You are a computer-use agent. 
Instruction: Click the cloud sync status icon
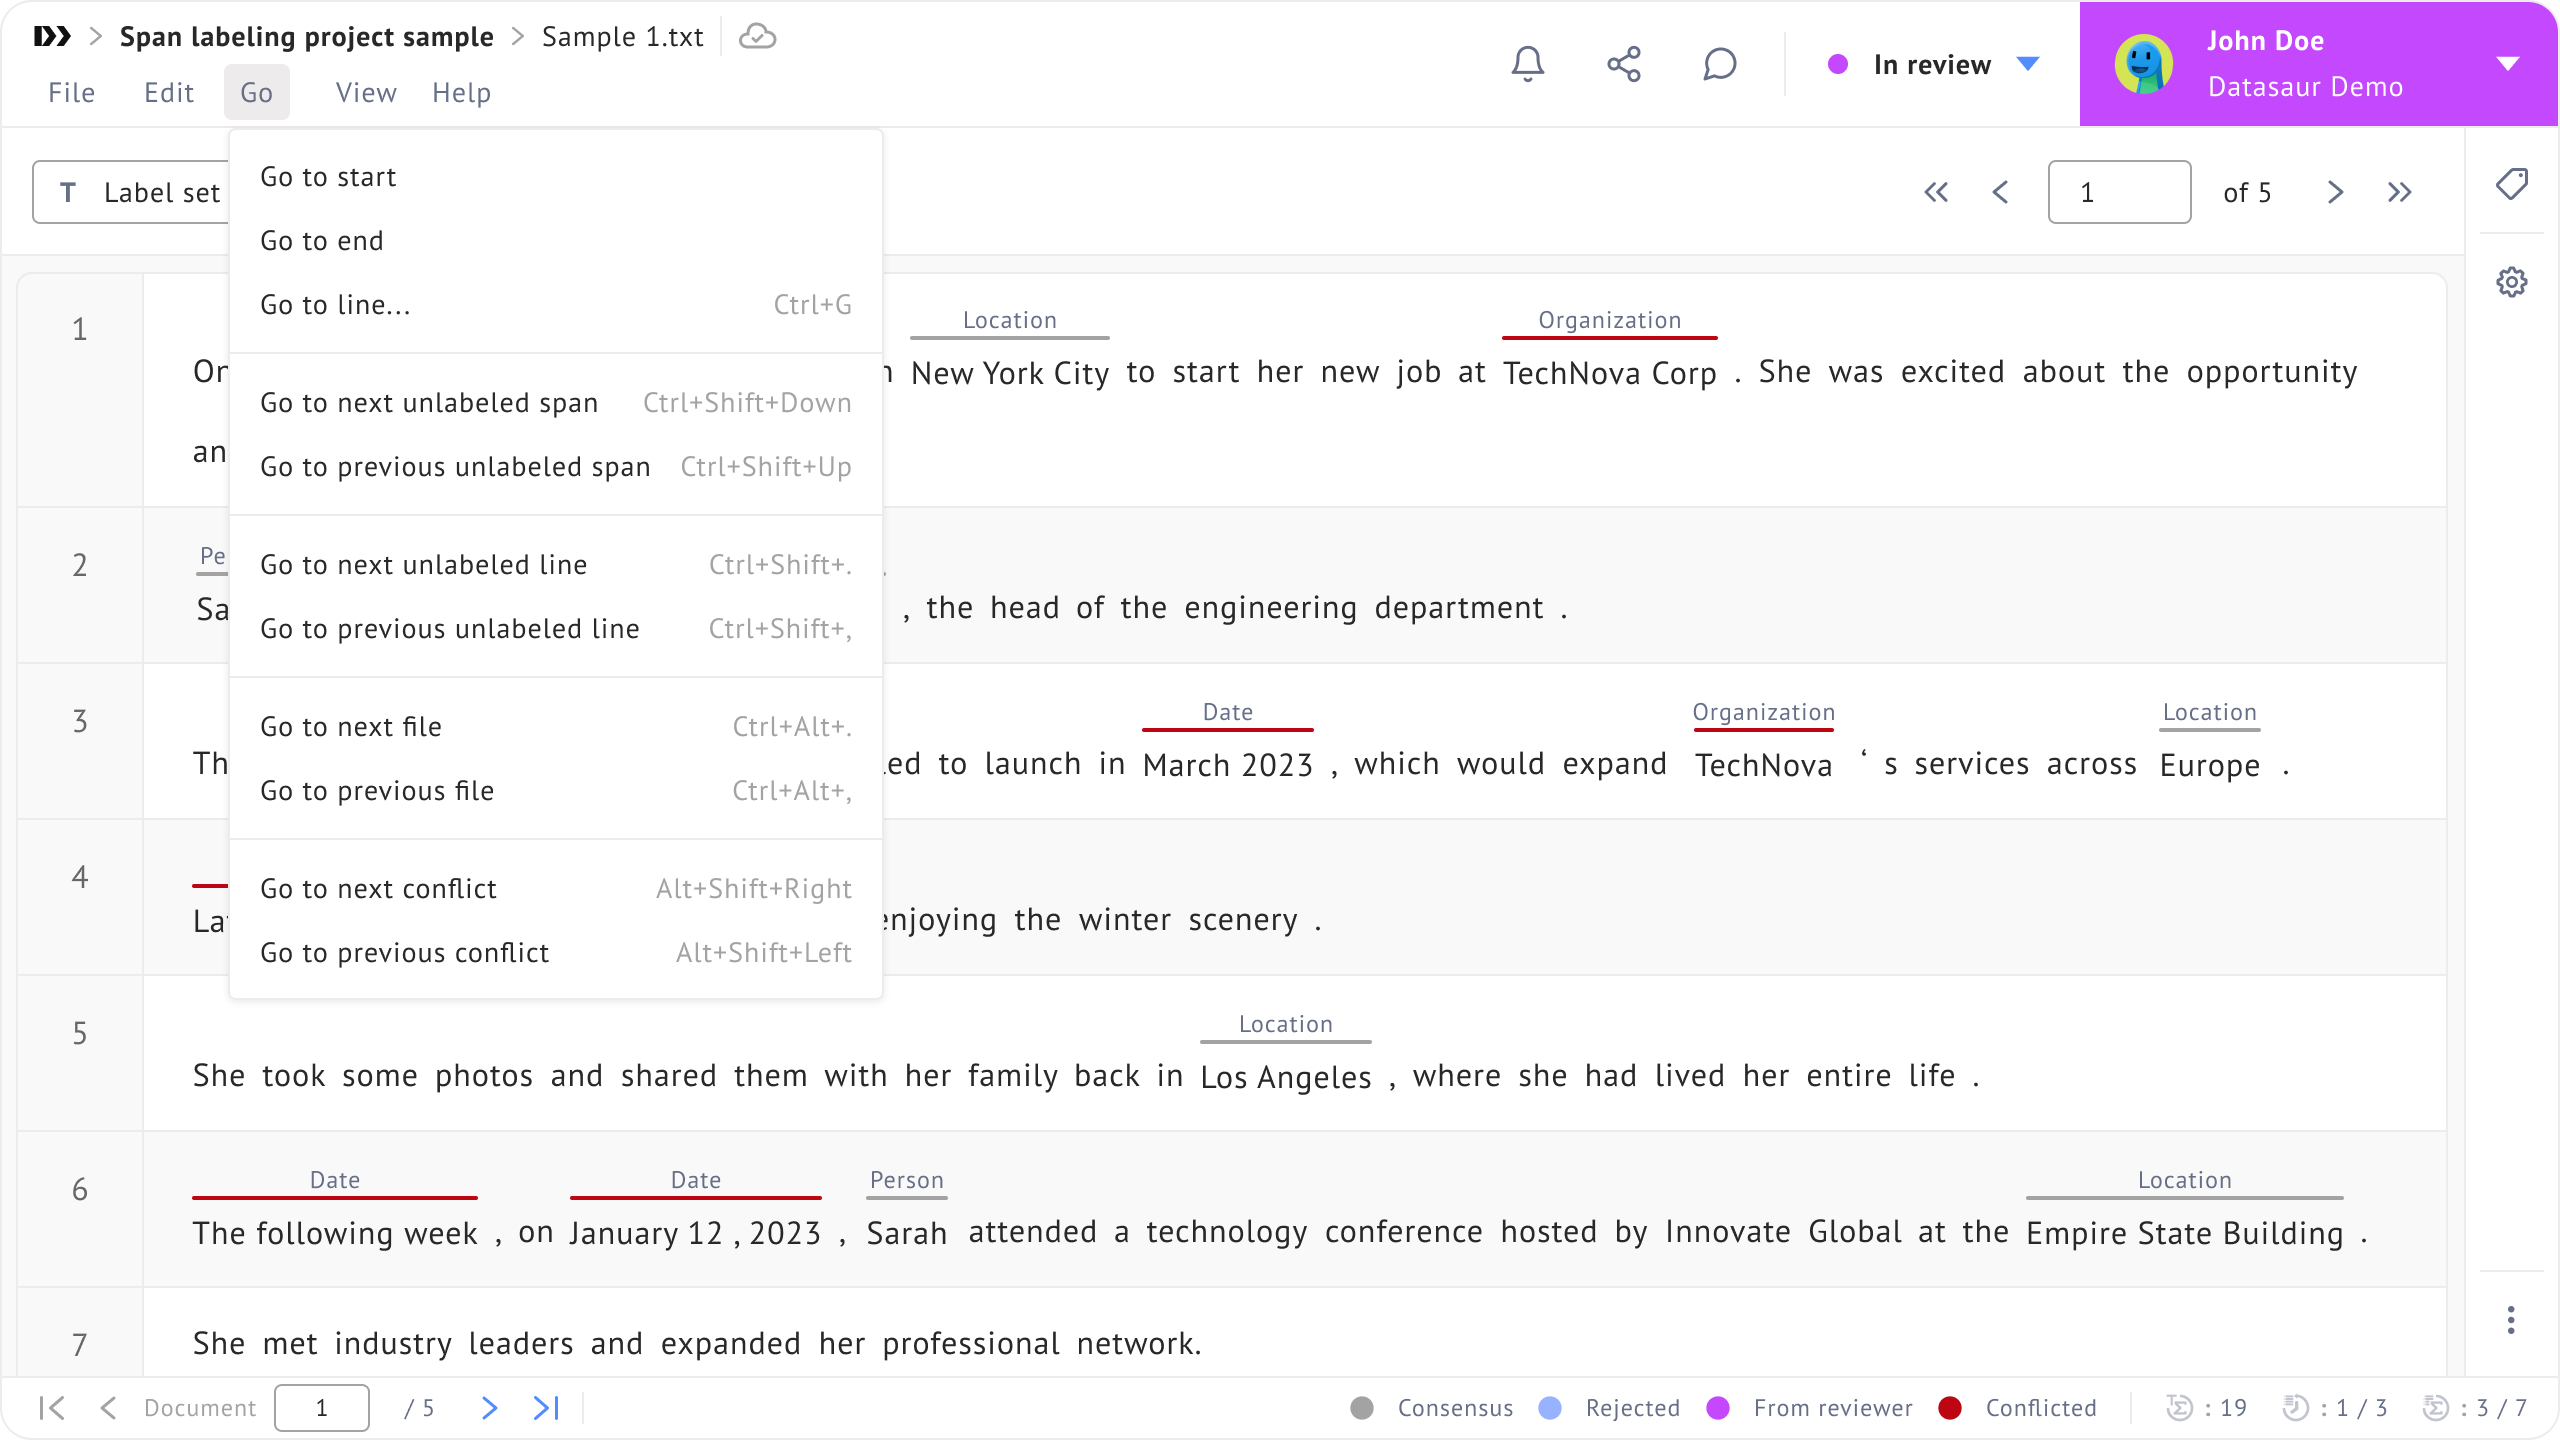757,37
